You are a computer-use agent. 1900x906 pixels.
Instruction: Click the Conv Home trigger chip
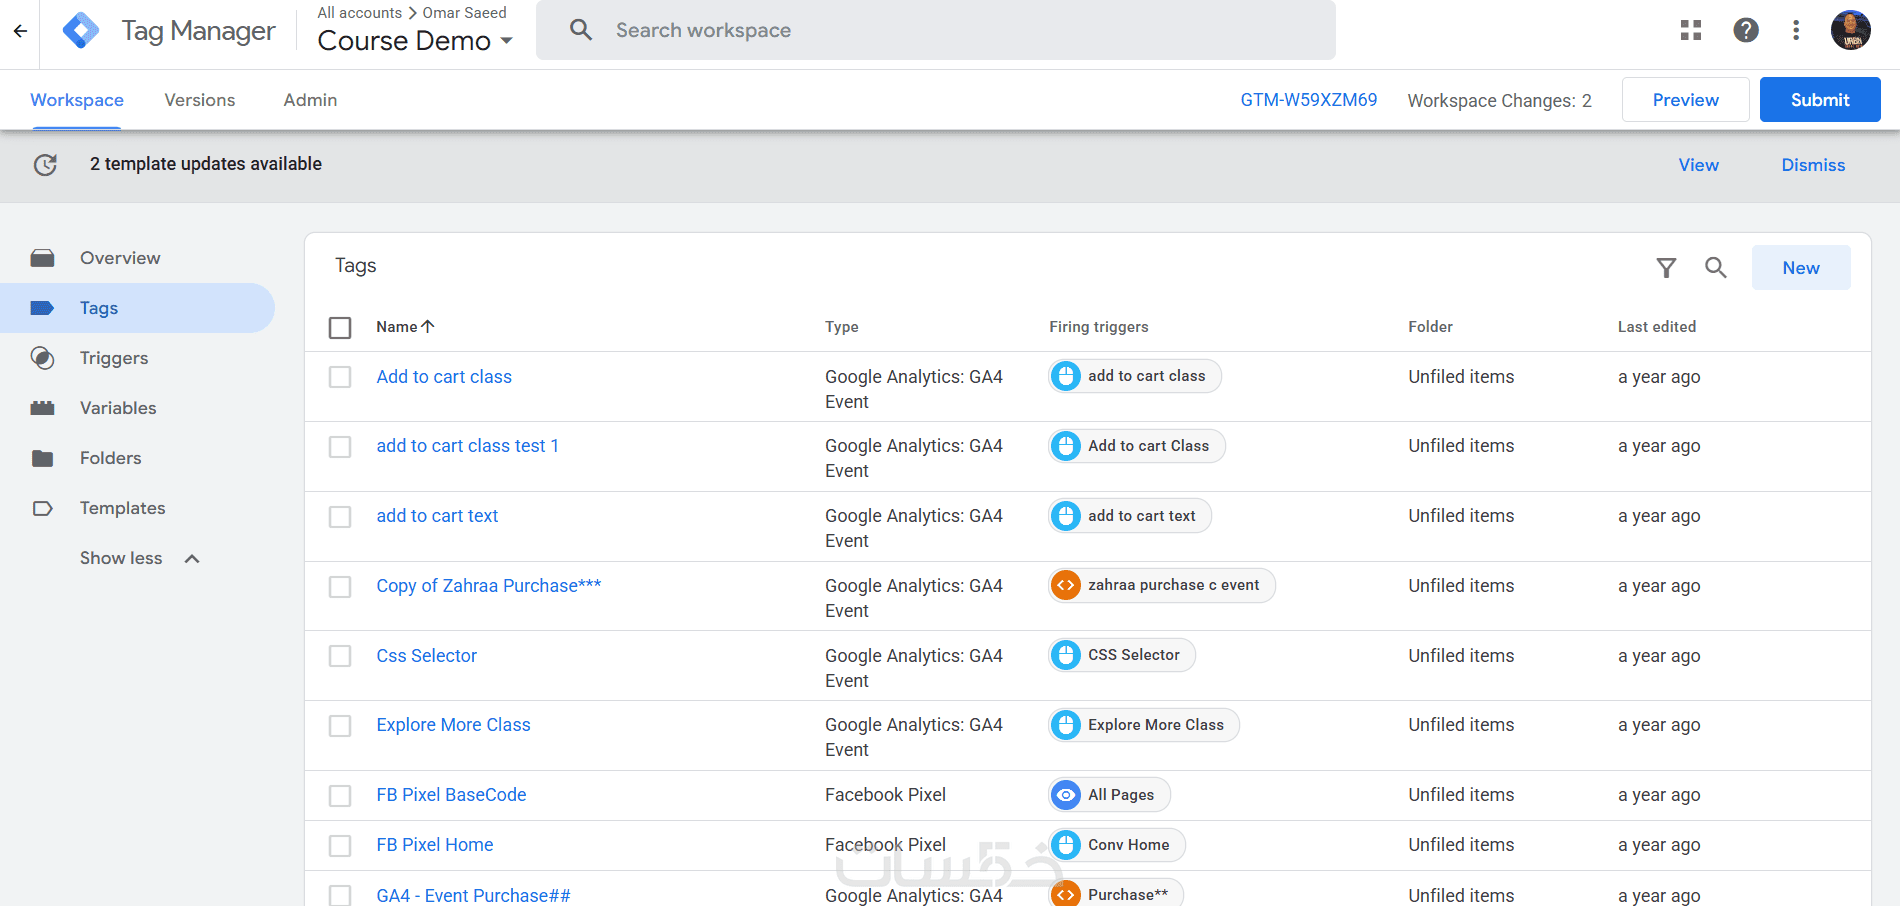[x=1117, y=845]
